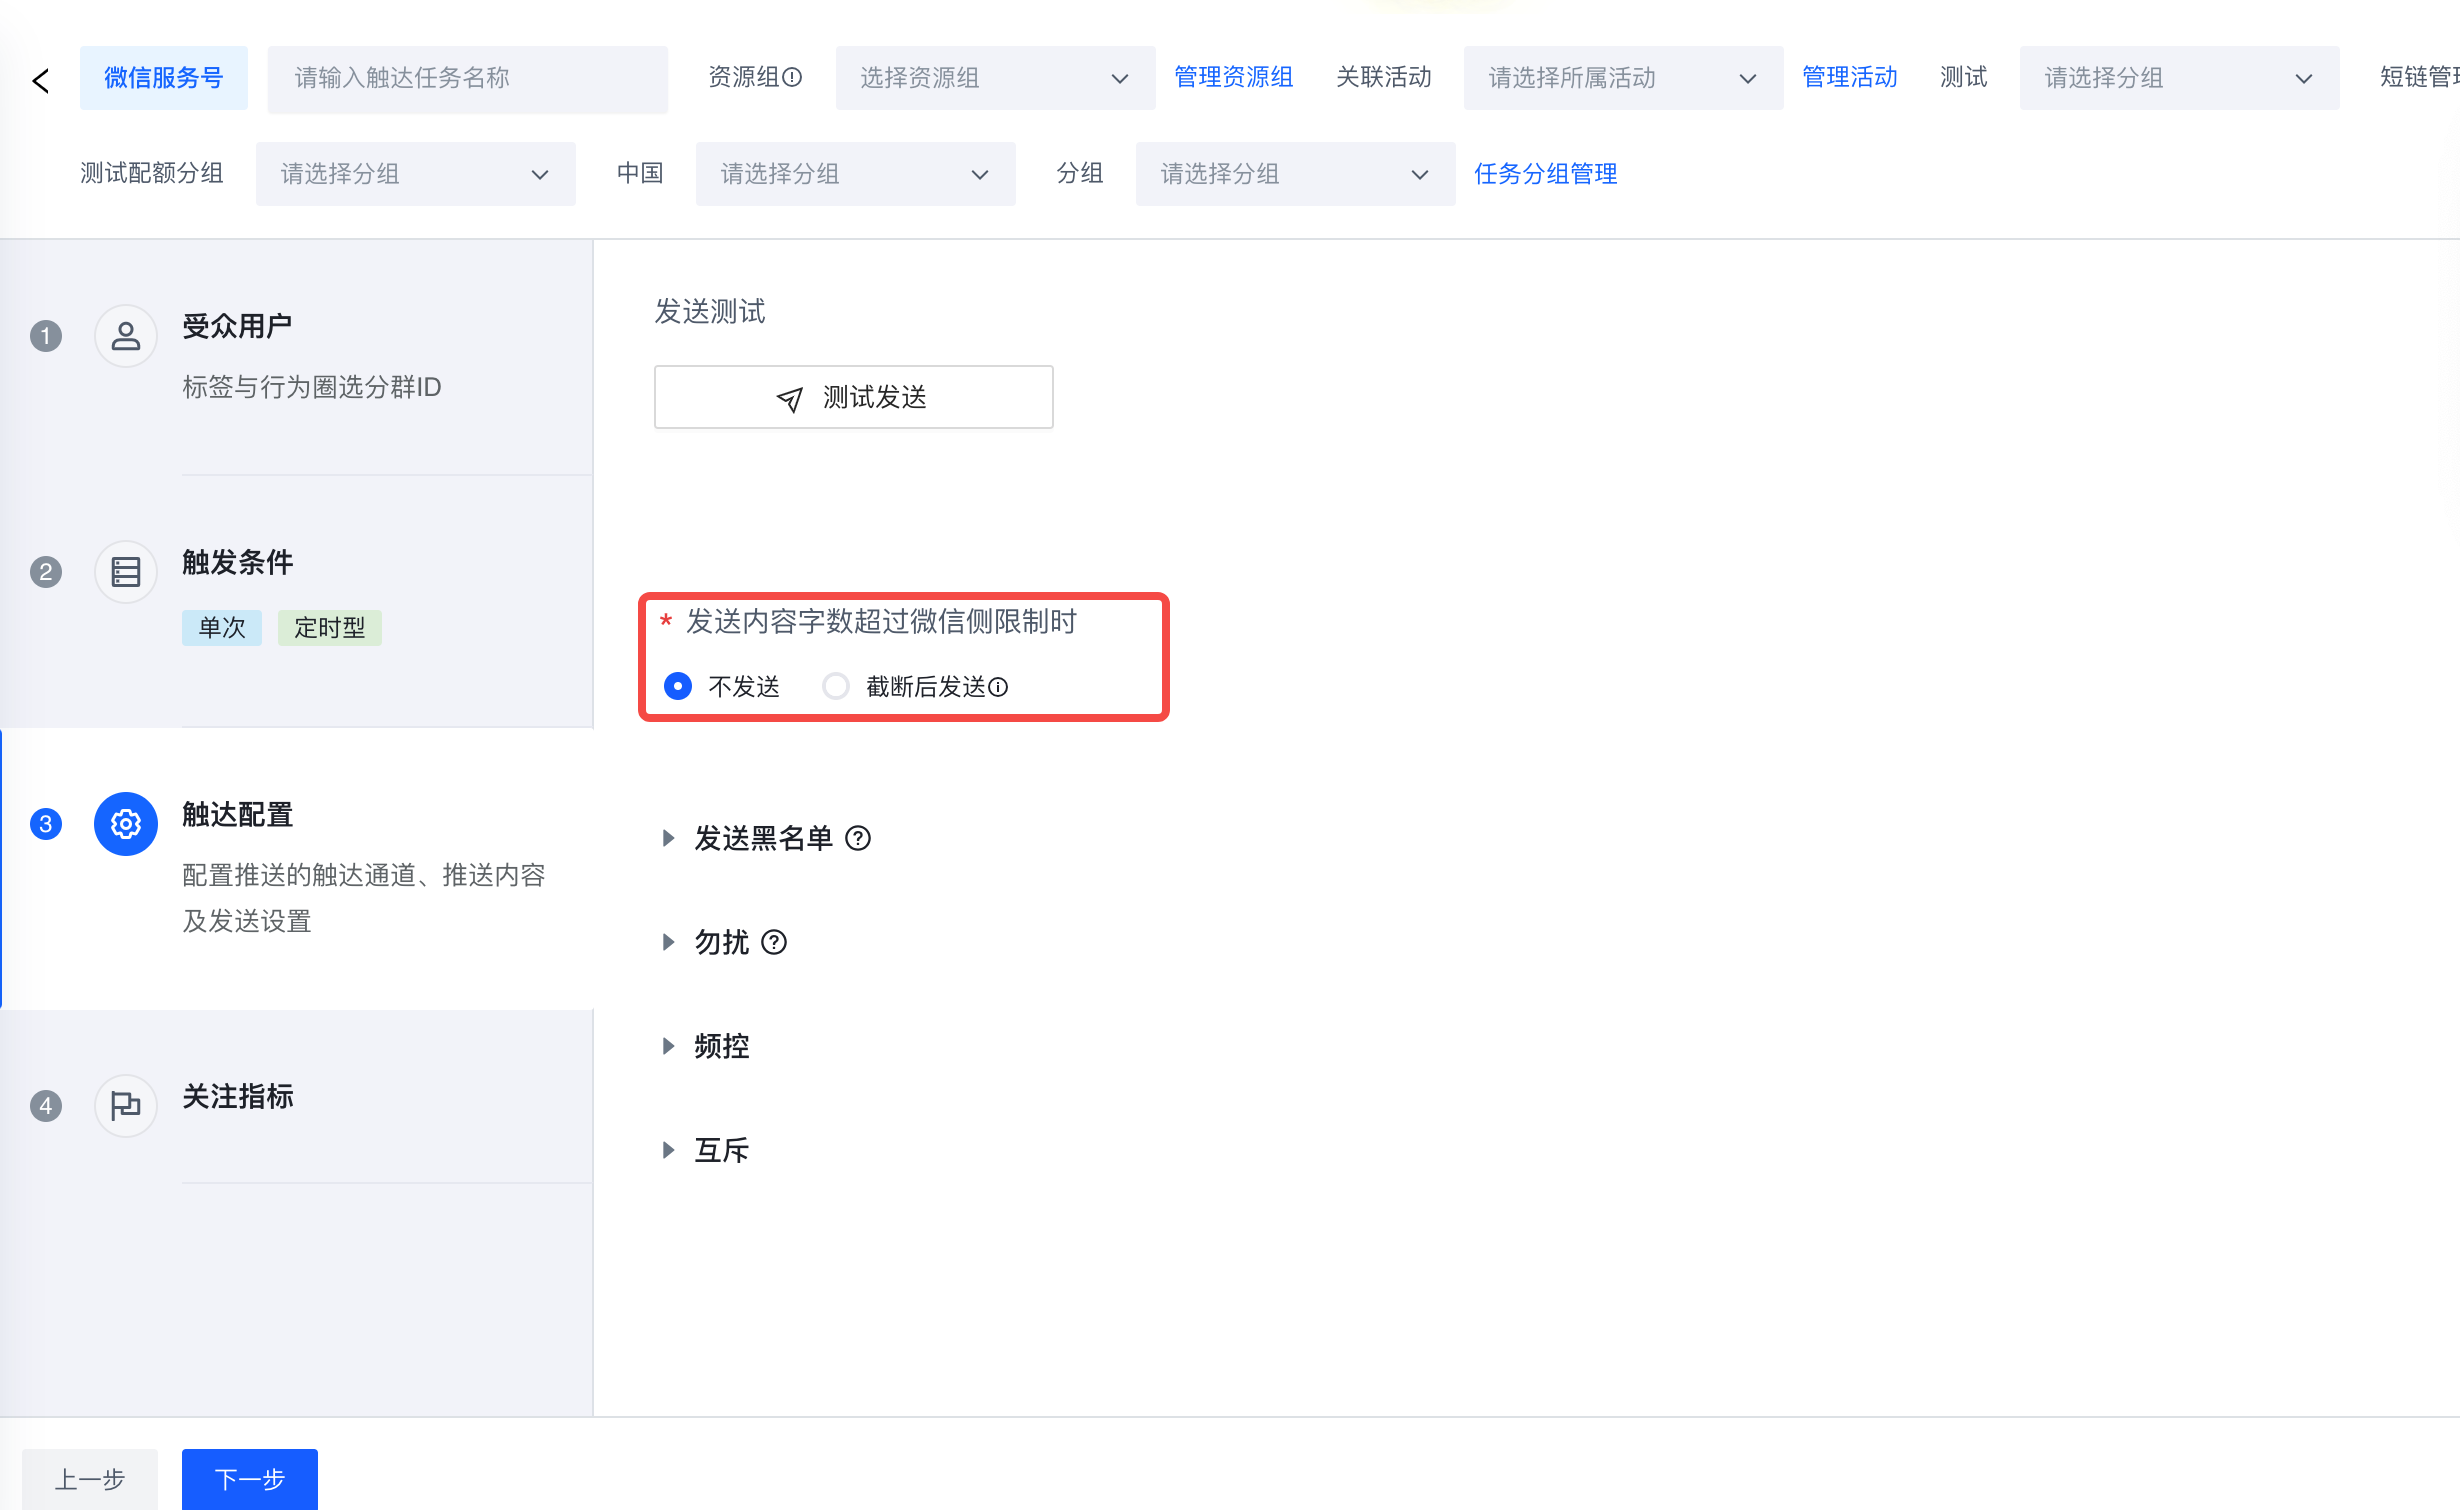The image size is (2460, 1510).
Task: Click the 测试发送 button
Action: [x=853, y=397]
